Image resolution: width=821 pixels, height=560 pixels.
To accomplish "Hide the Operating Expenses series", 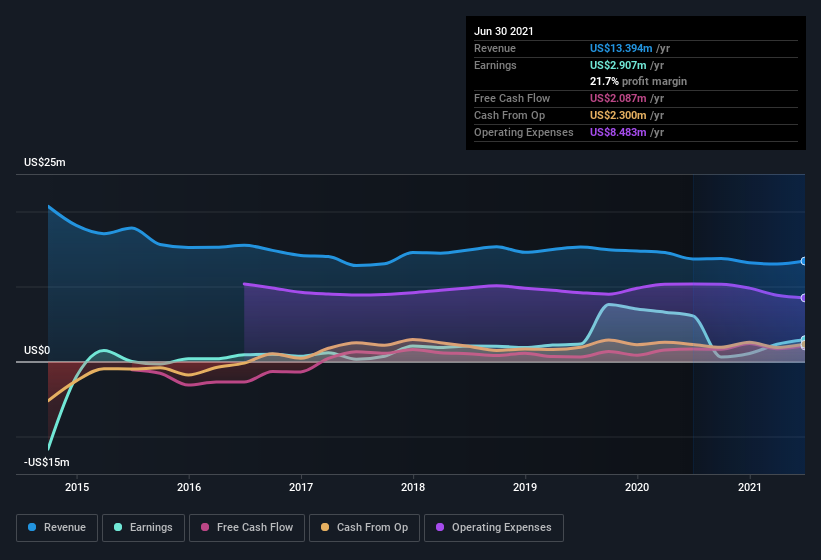I will tap(494, 528).
